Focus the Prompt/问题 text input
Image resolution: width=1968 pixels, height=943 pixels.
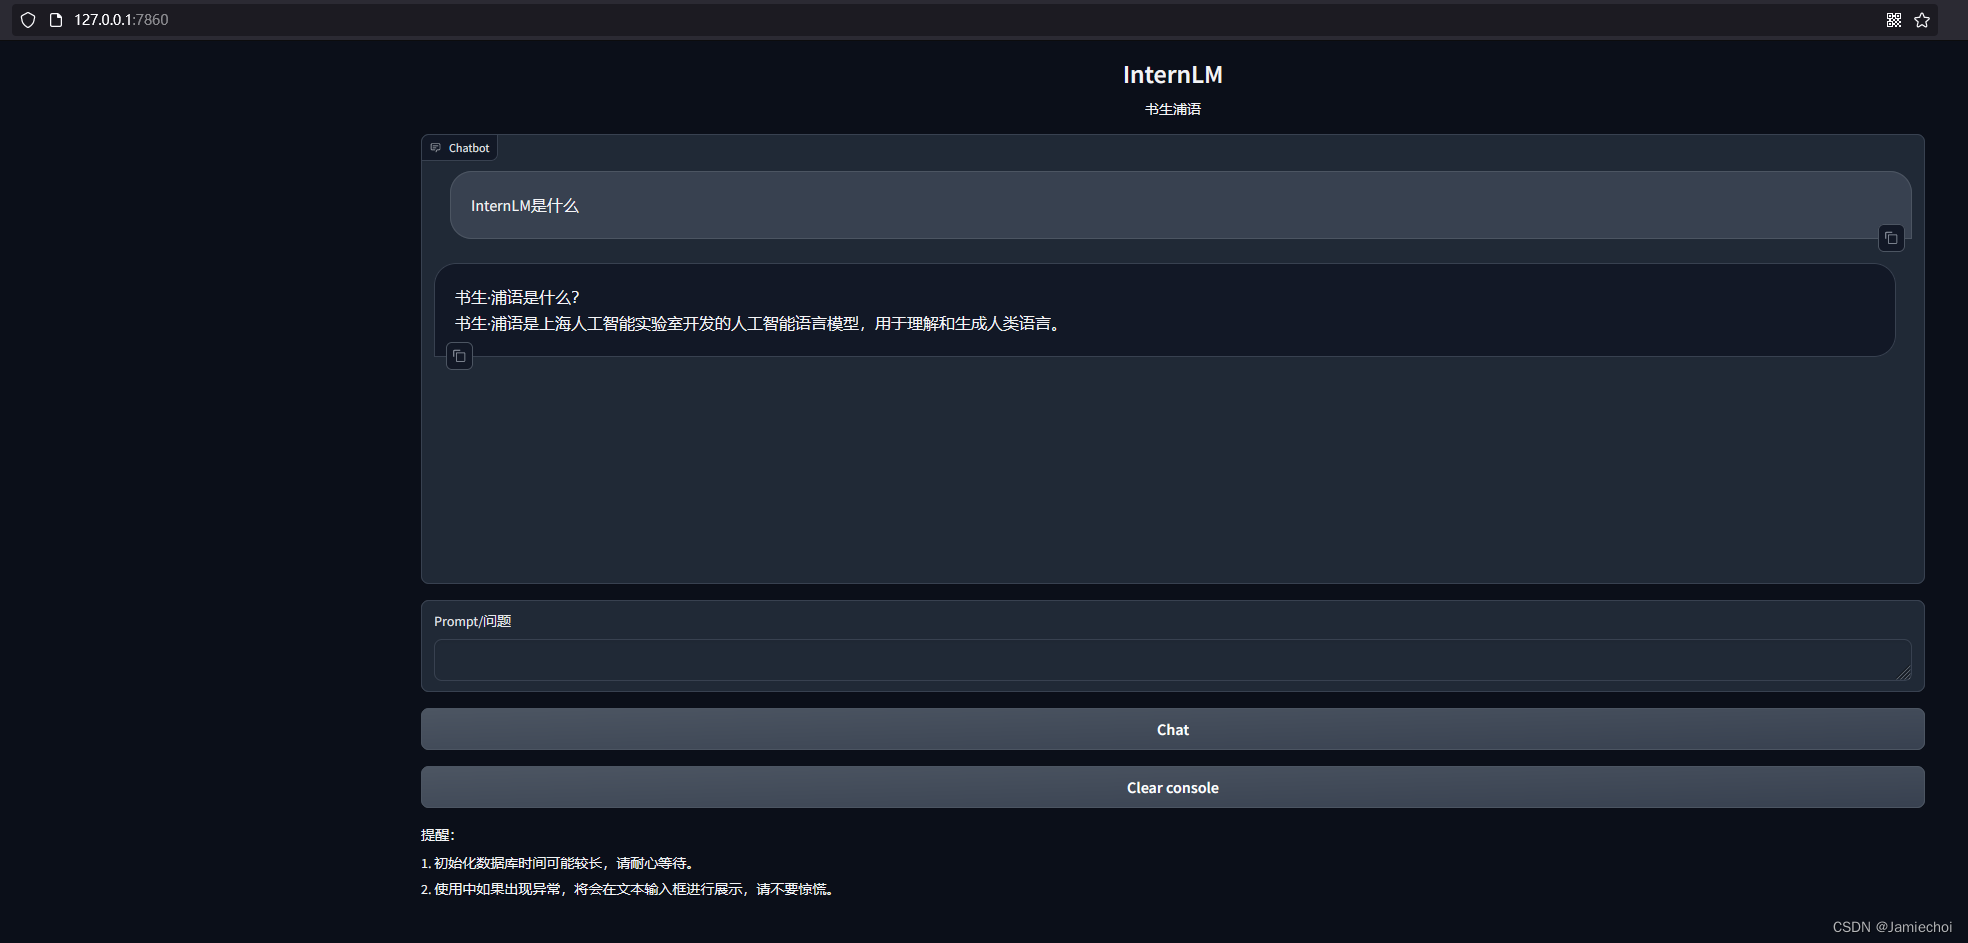pyautogui.click(x=1172, y=660)
